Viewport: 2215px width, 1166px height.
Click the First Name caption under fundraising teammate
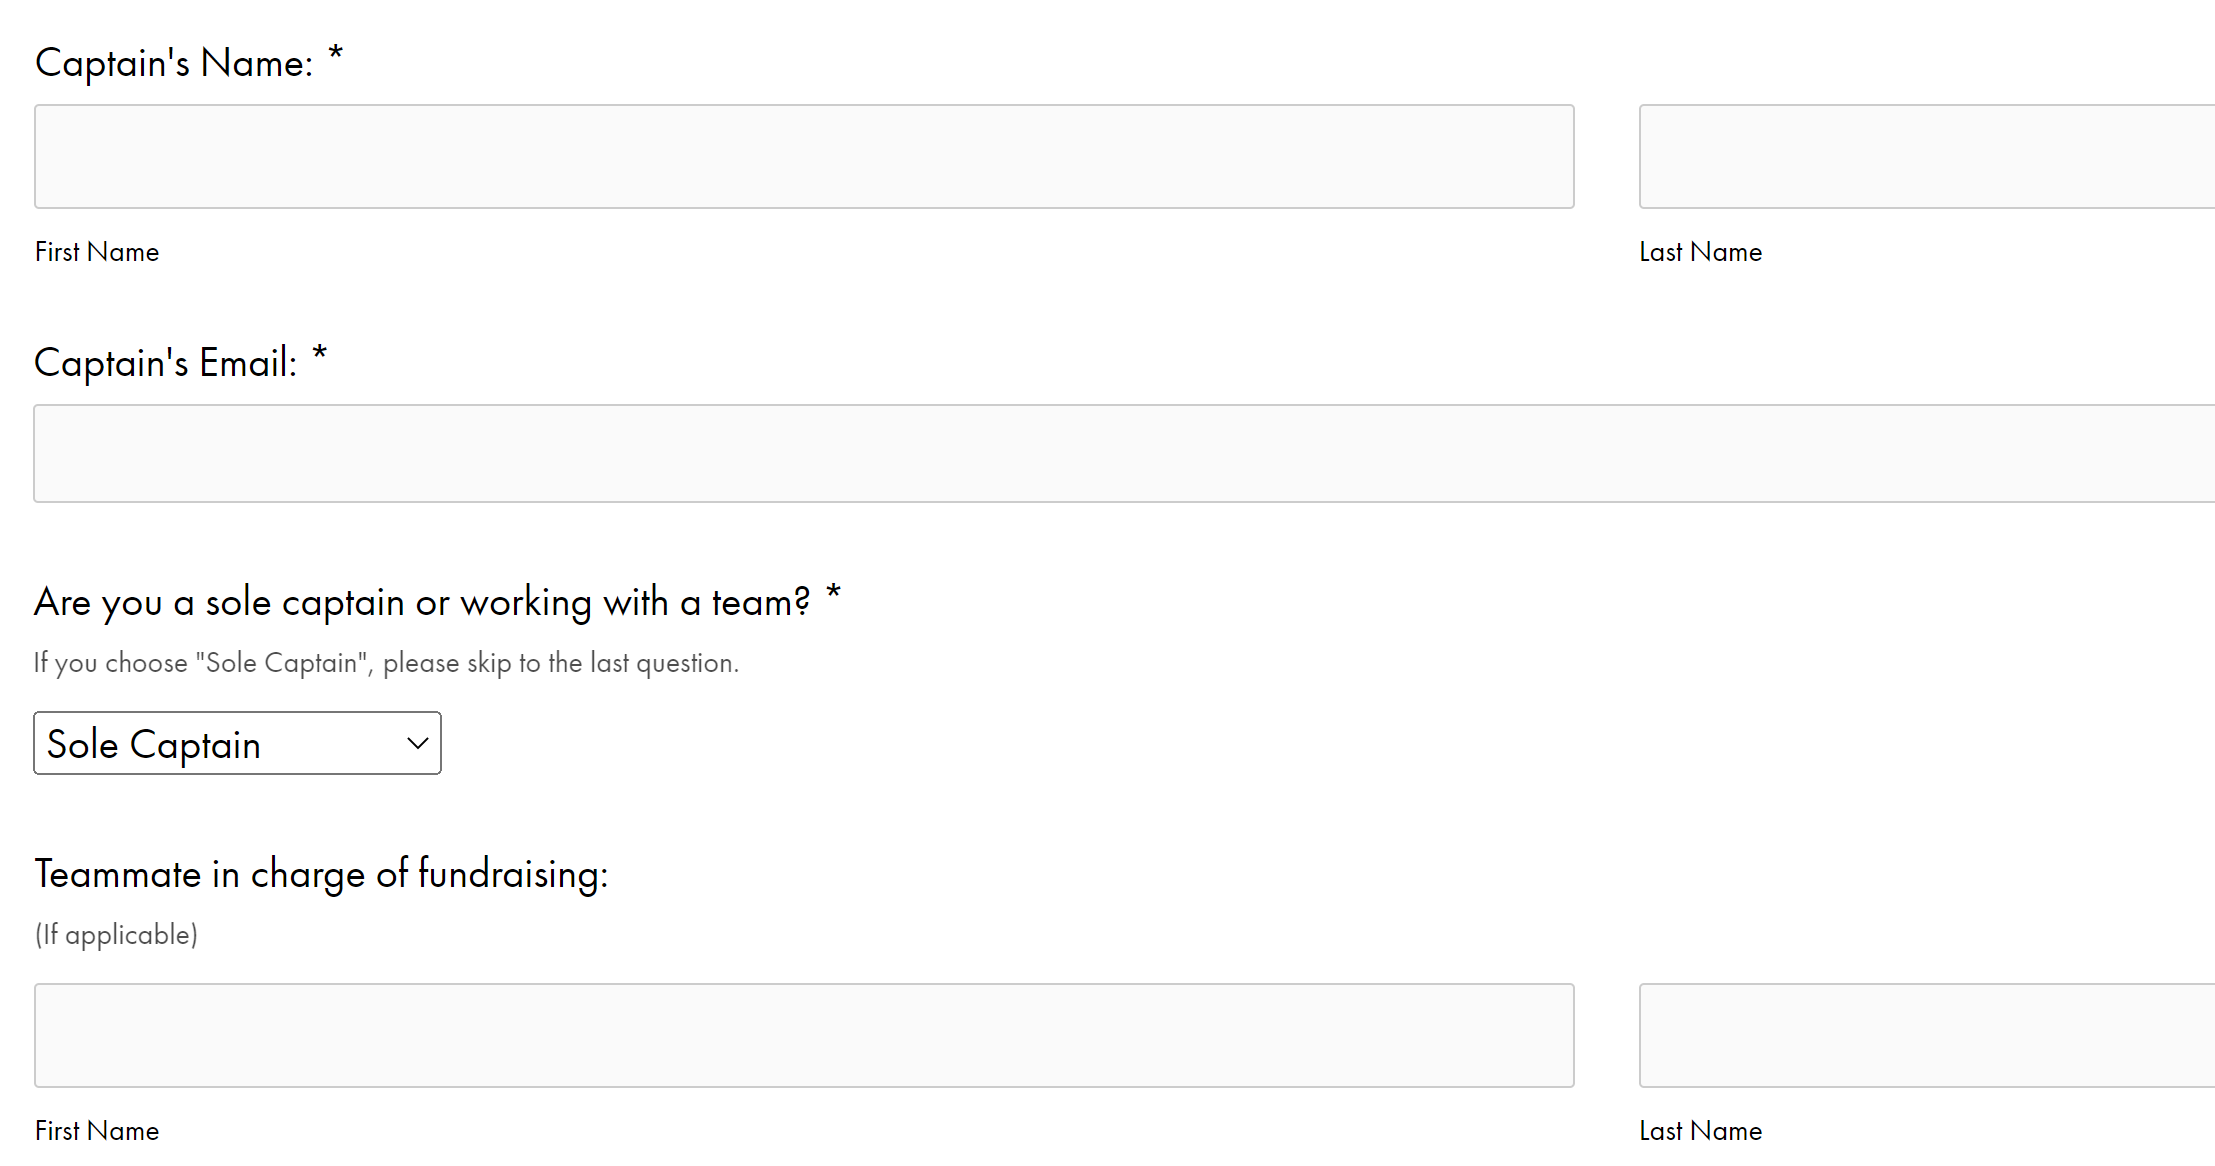[97, 1131]
